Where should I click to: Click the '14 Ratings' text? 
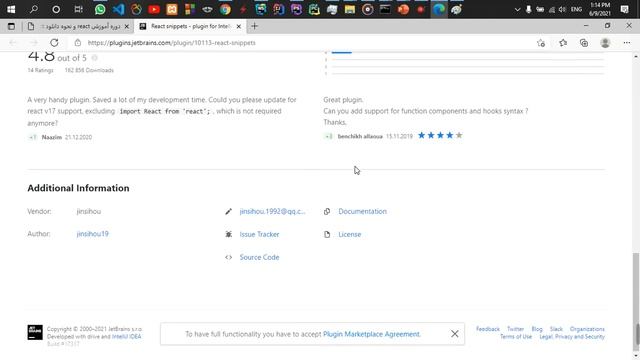[x=40, y=70]
